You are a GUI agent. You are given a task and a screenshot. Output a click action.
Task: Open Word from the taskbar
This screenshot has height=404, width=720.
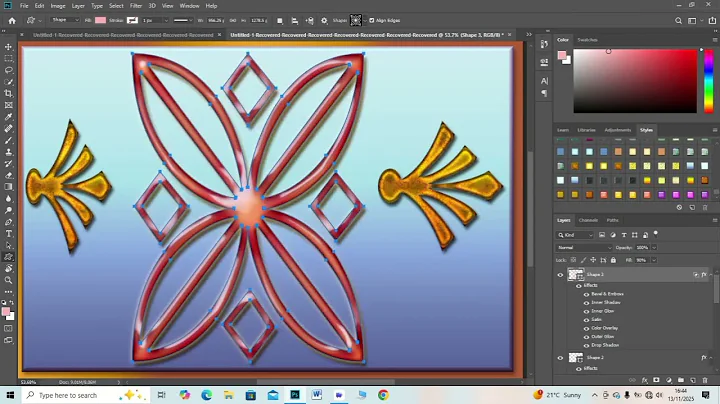tap(317, 395)
